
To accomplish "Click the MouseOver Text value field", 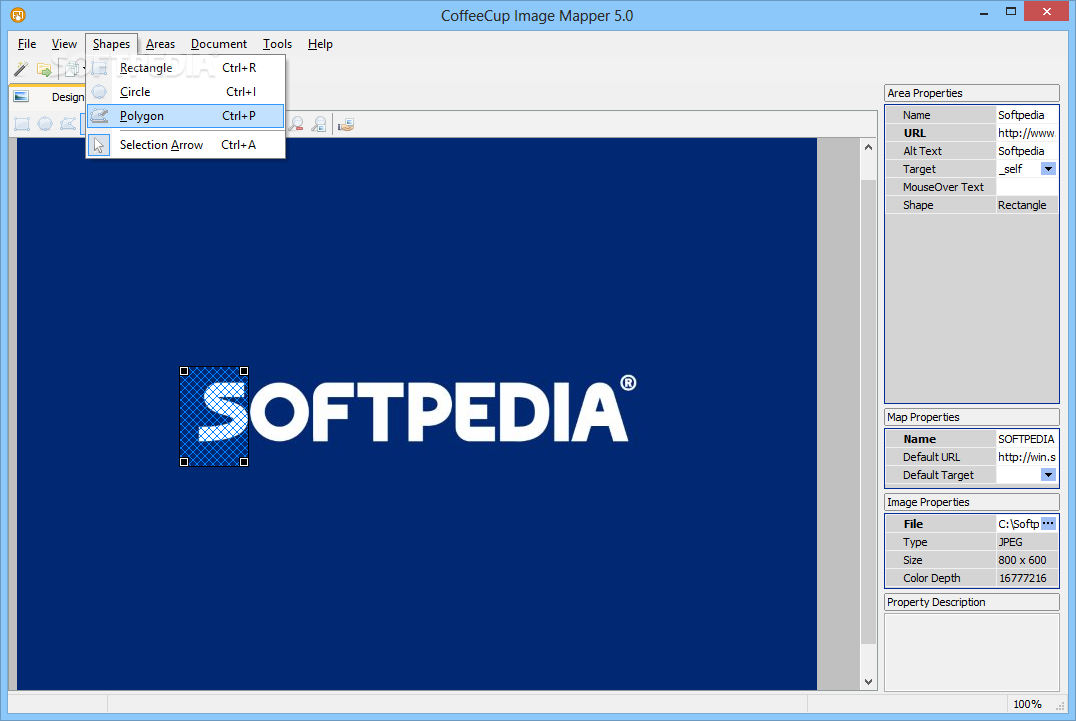I will [x=1027, y=187].
